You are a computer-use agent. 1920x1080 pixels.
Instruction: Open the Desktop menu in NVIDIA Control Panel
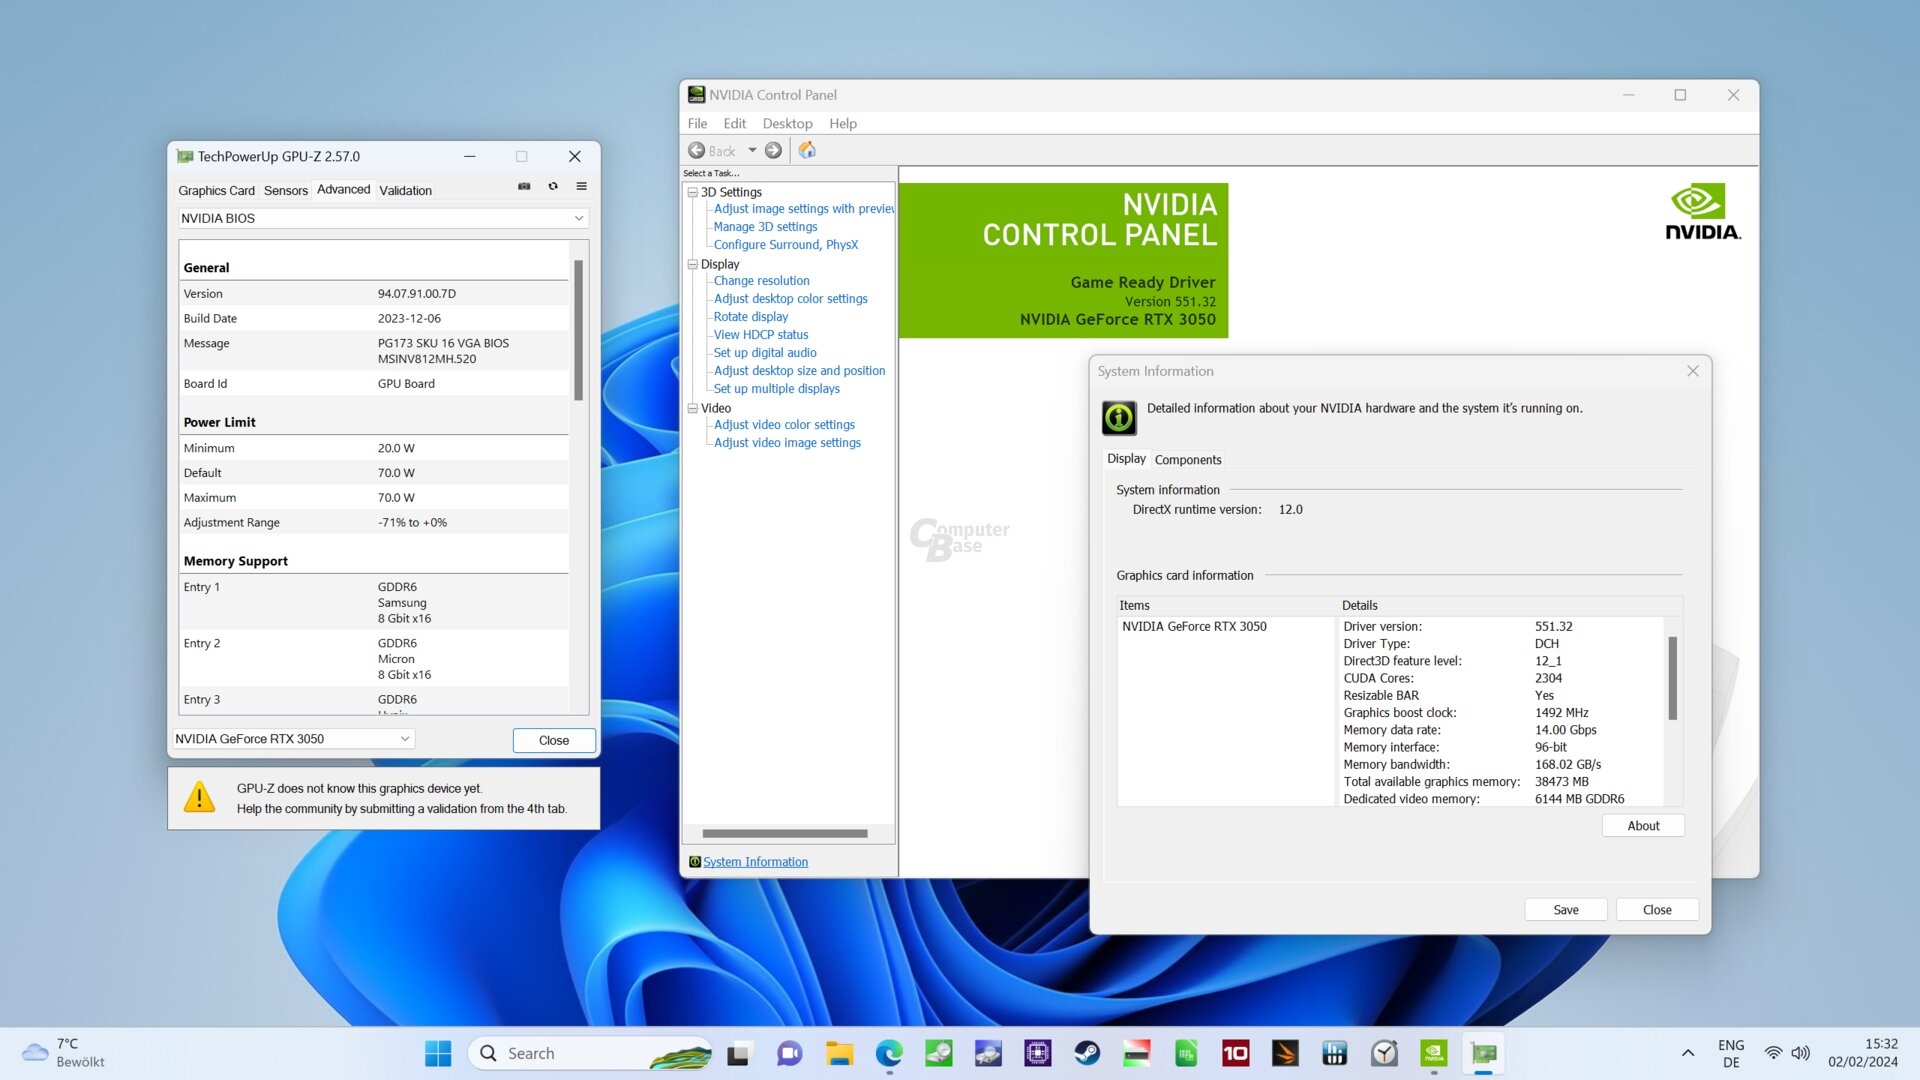point(787,124)
